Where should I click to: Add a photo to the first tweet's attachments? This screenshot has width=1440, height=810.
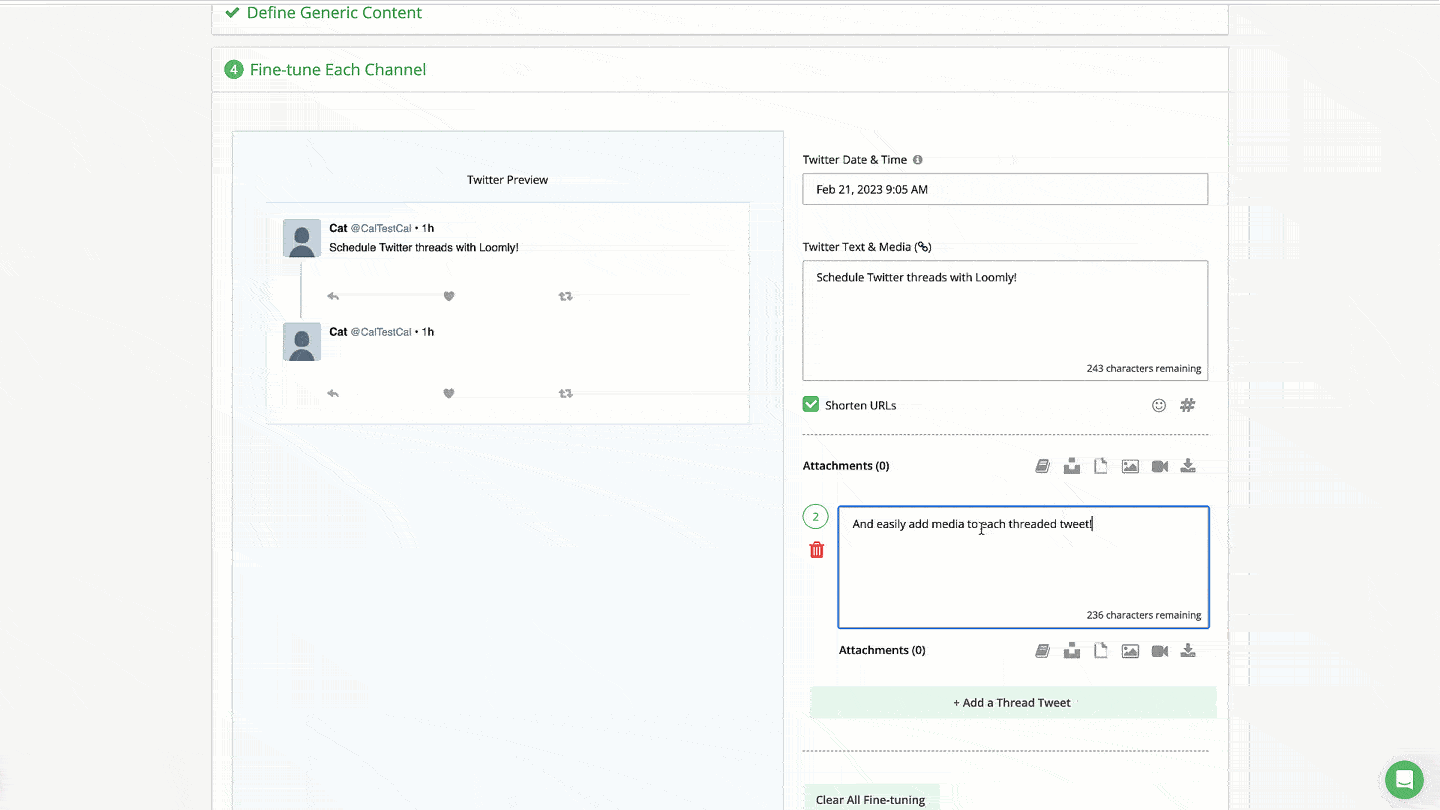point(1130,466)
